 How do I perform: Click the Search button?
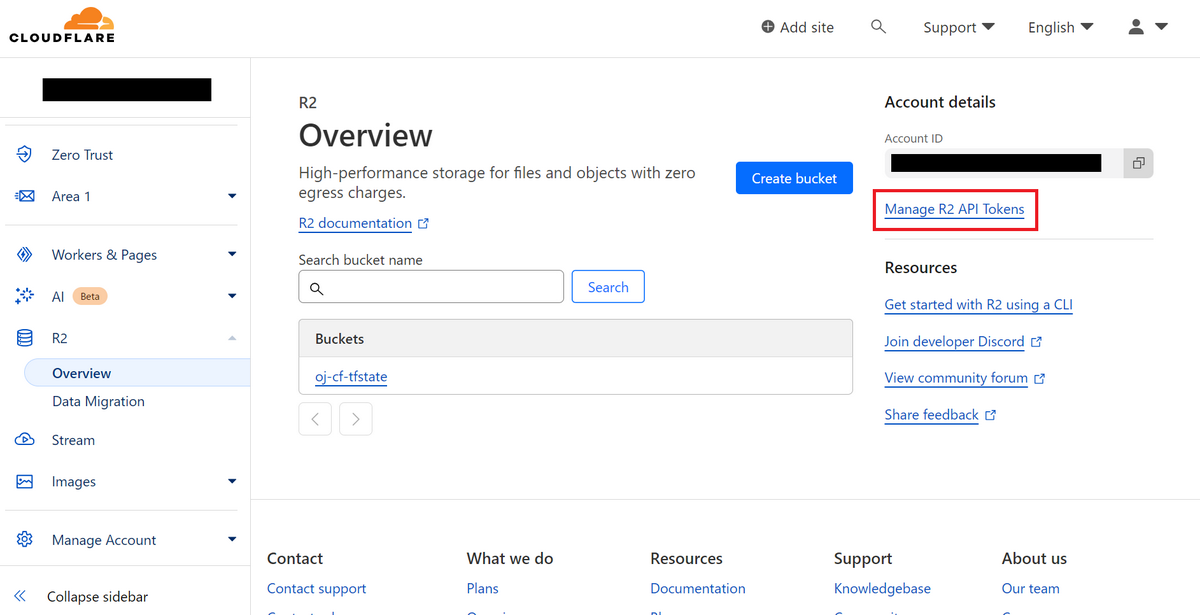[x=608, y=287]
